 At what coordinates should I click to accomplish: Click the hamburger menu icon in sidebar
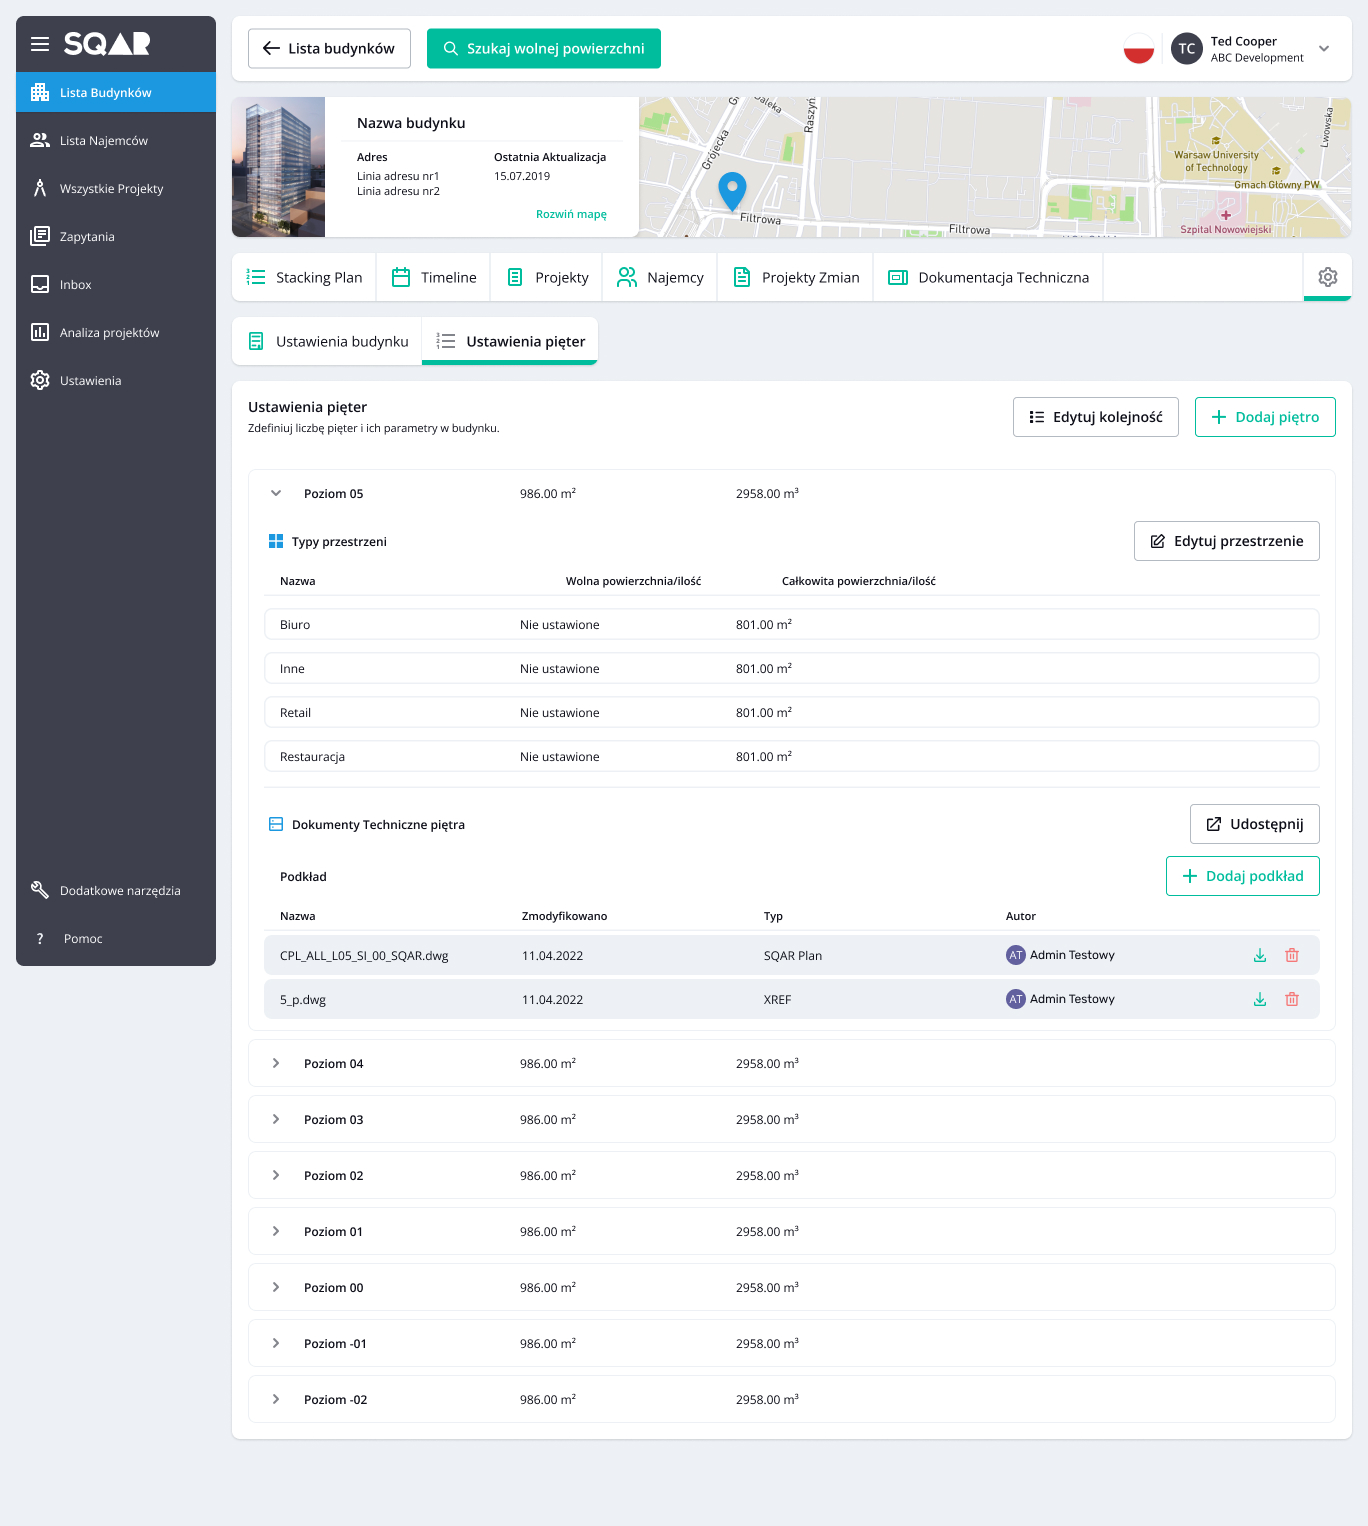[40, 44]
